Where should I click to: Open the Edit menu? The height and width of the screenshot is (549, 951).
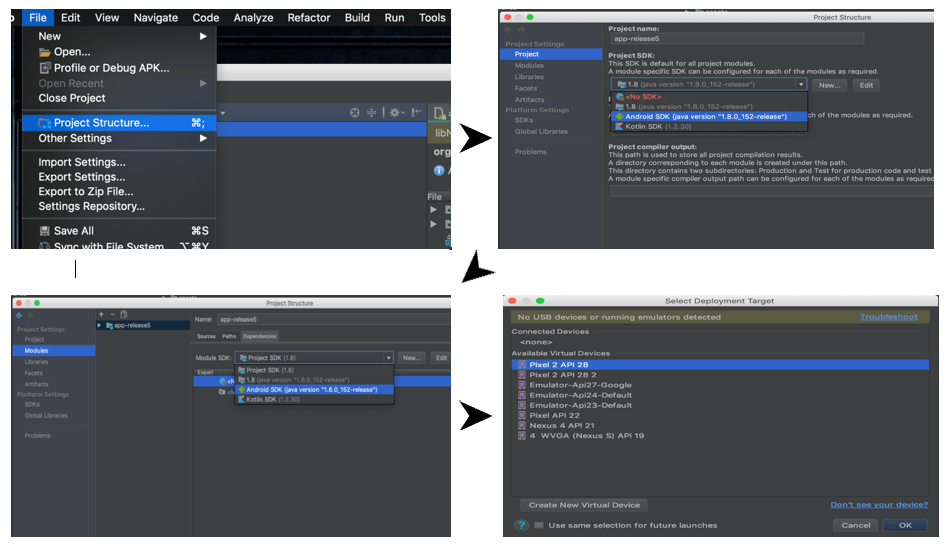click(70, 18)
